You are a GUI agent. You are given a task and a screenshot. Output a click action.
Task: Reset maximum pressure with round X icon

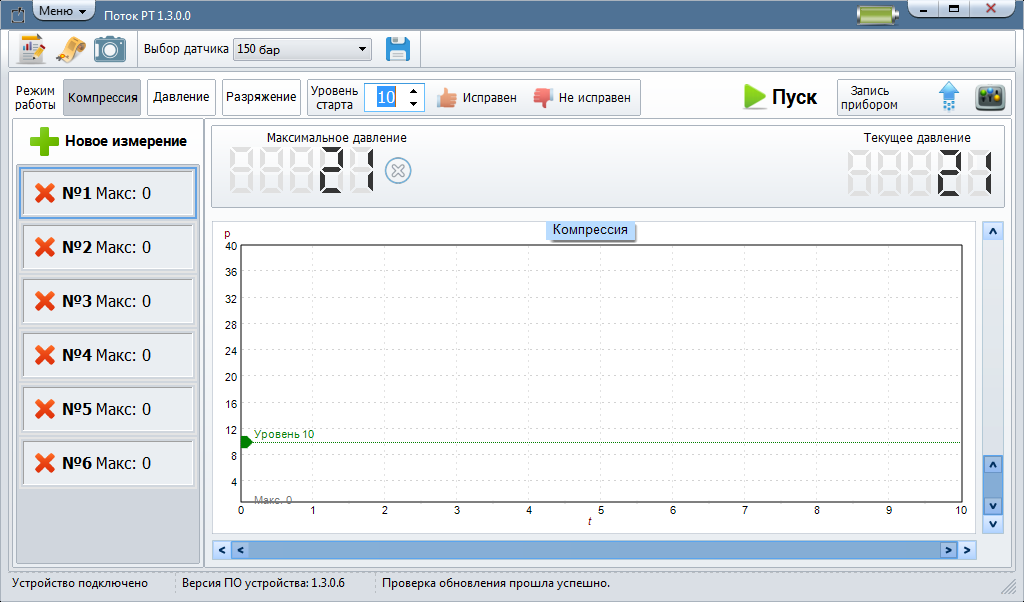click(398, 171)
